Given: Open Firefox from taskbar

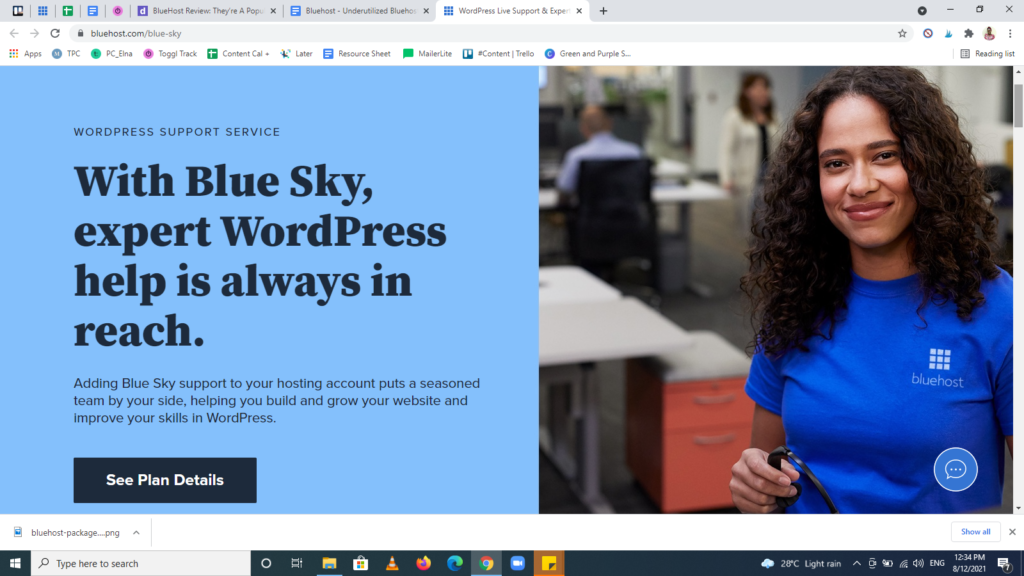Looking at the screenshot, I should pyautogui.click(x=423, y=563).
